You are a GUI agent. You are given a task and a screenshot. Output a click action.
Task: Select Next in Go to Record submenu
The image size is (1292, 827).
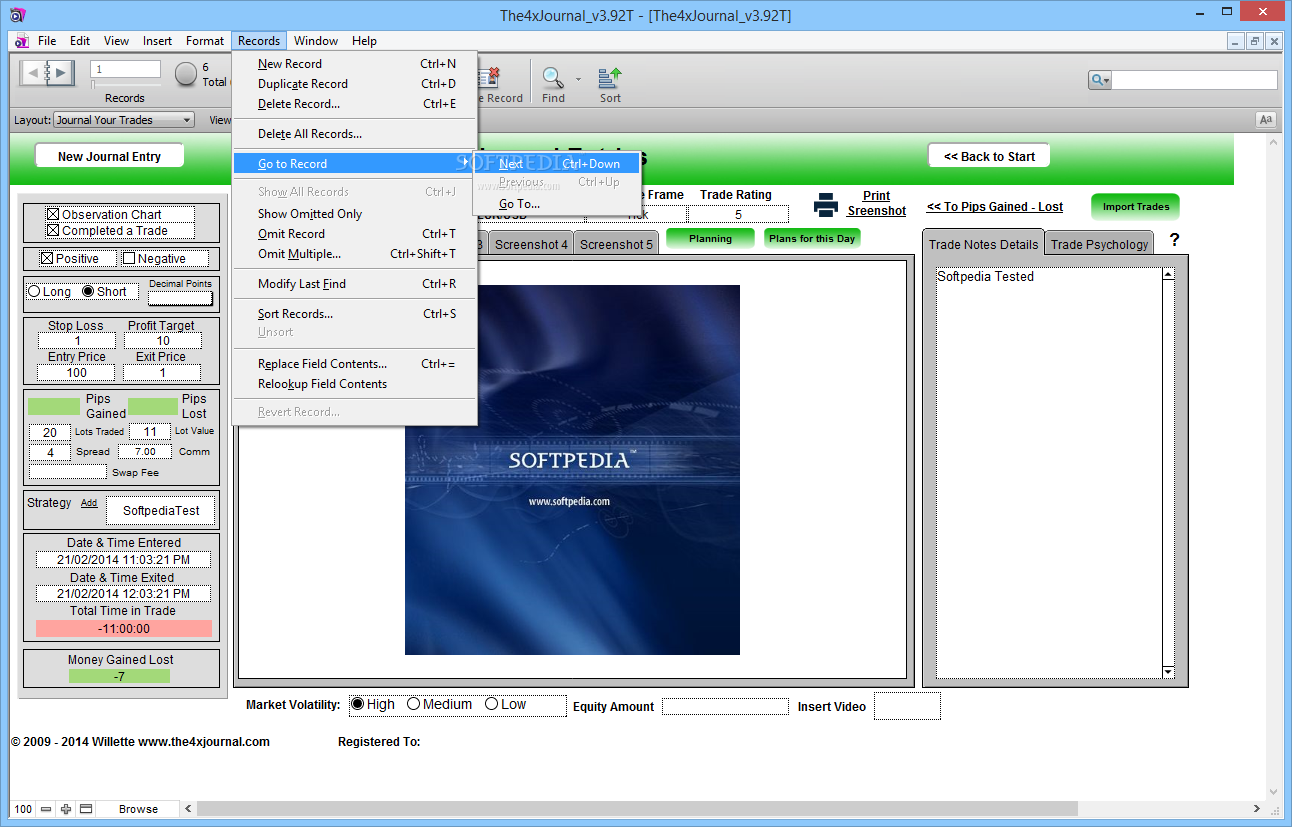[x=557, y=163]
